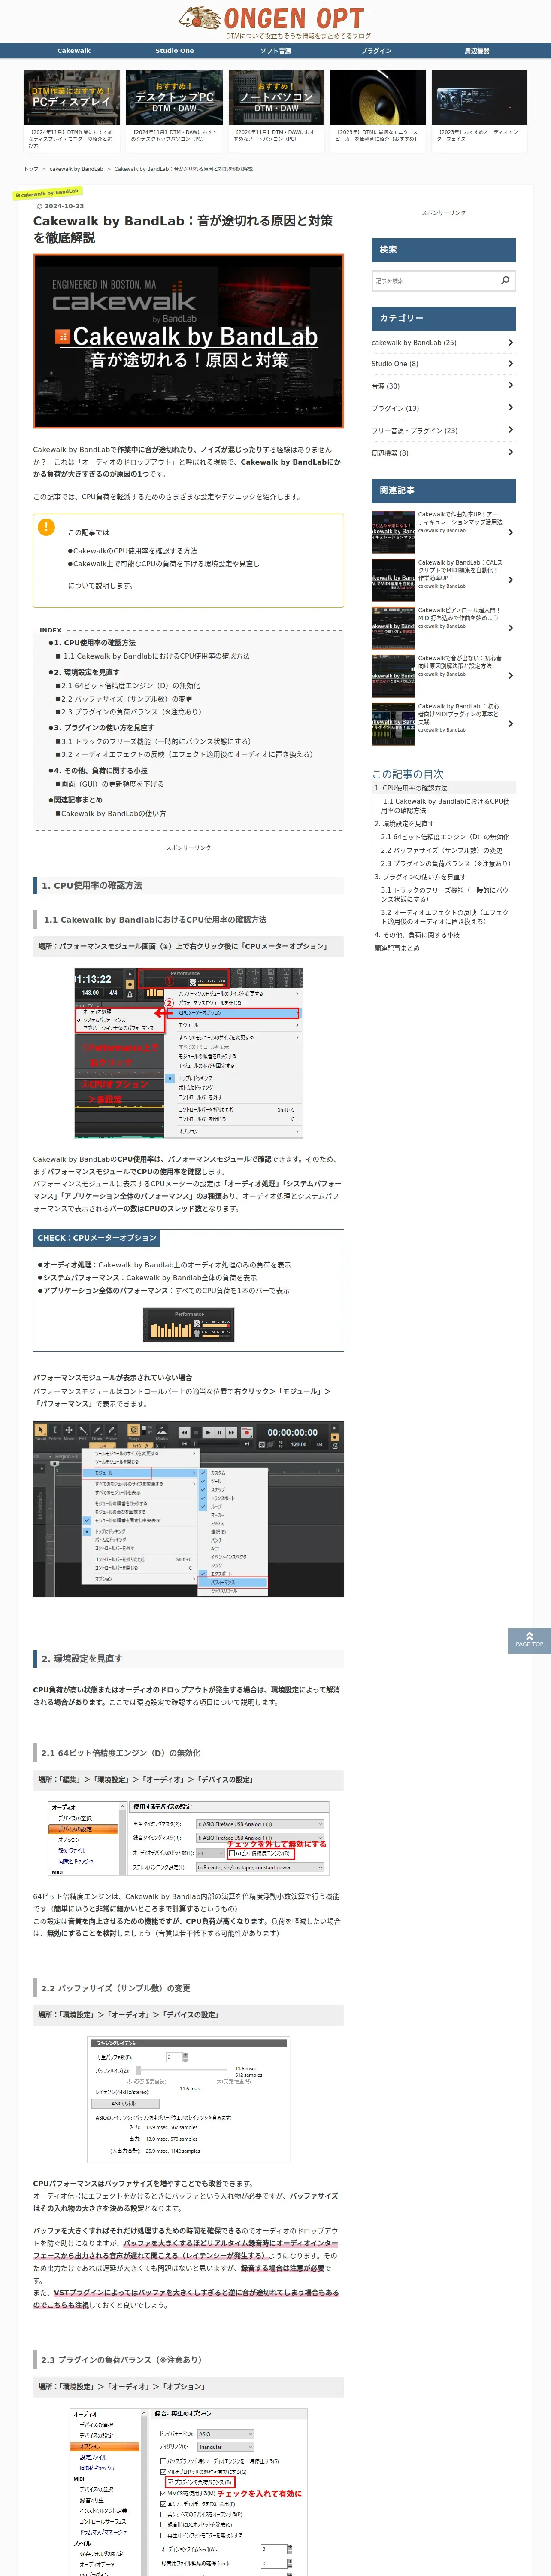Click the magnifier search icon in the sidebar
The image size is (551, 2576).
(505, 280)
